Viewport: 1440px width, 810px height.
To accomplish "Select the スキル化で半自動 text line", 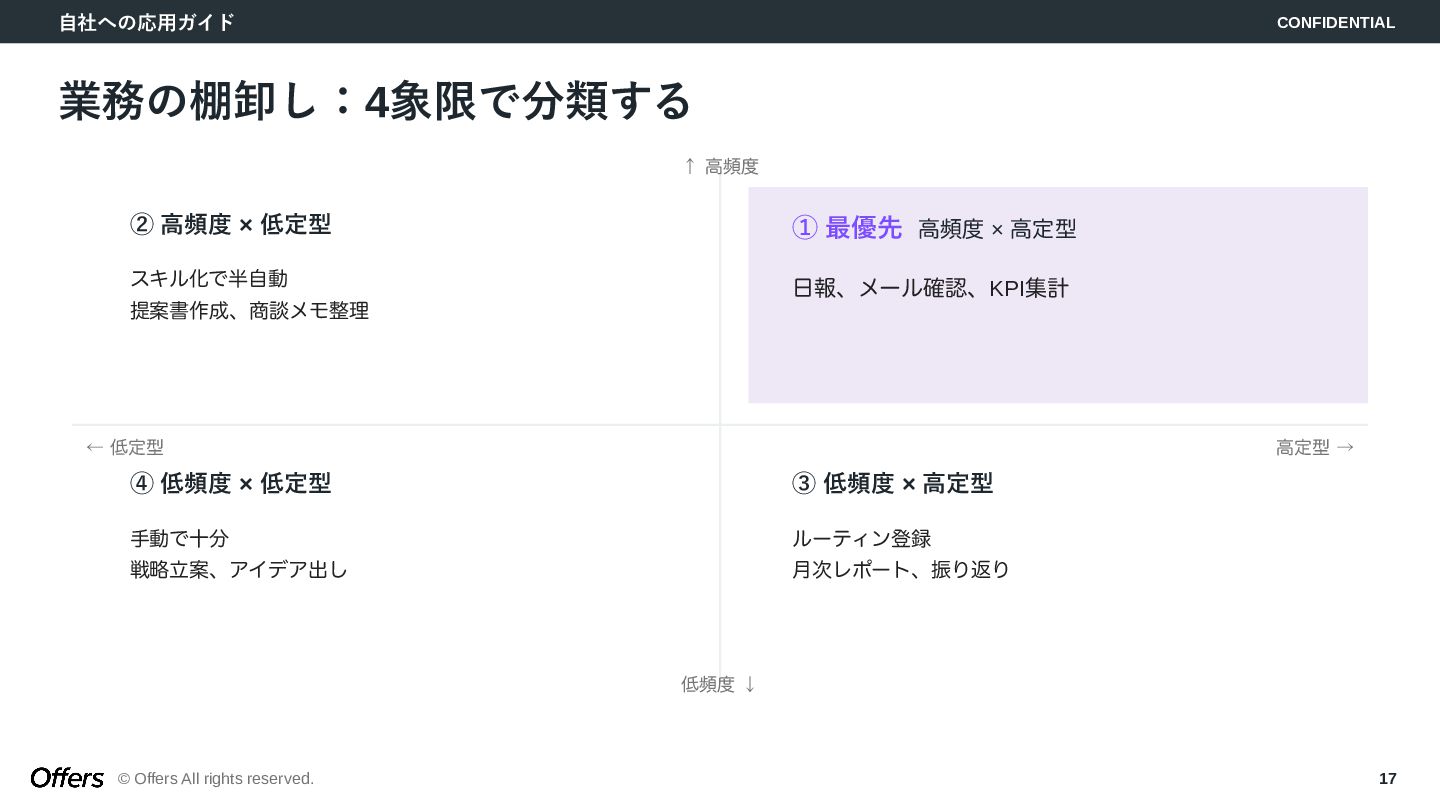I will click(209, 278).
